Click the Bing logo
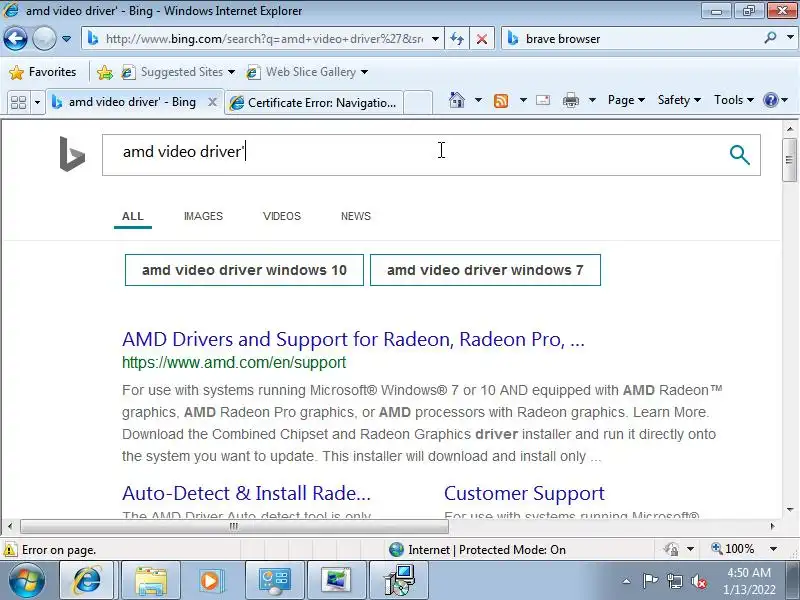The height and width of the screenshot is (600, 800). coord(72,154)
